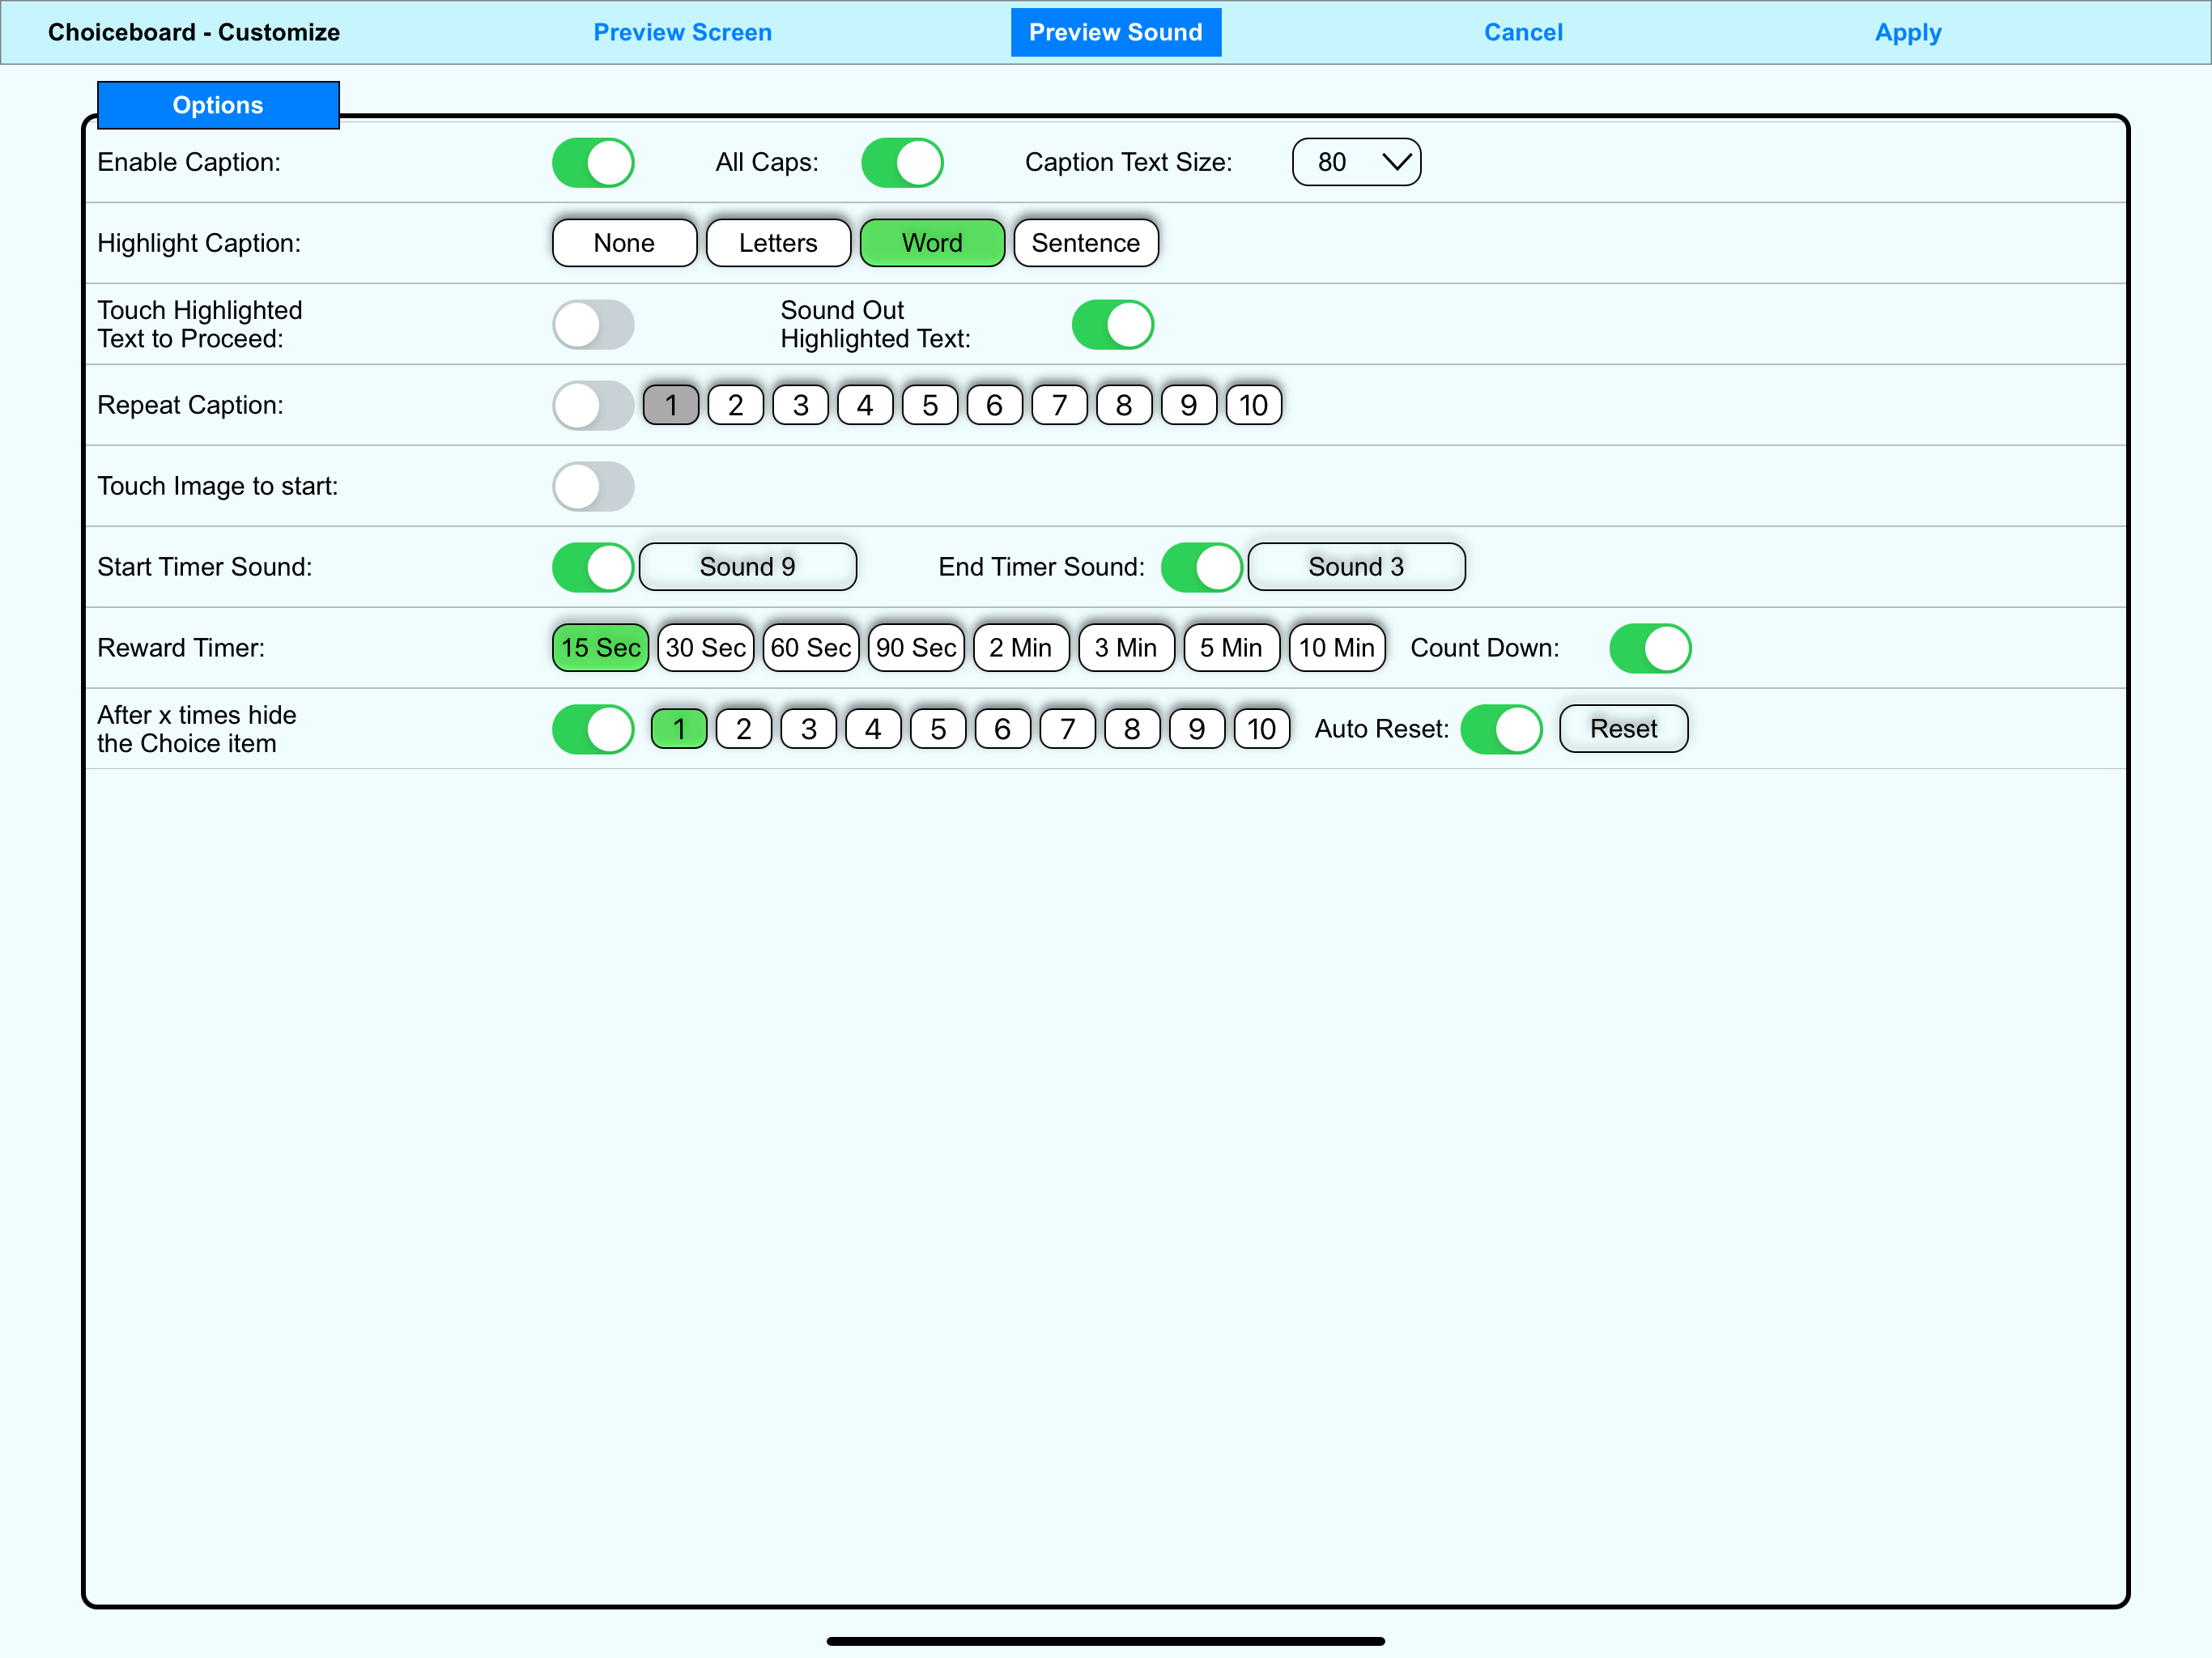Open the Sound 9 start timer selector
This screenshot has height=1658, width=2212.
pos(748,567)
